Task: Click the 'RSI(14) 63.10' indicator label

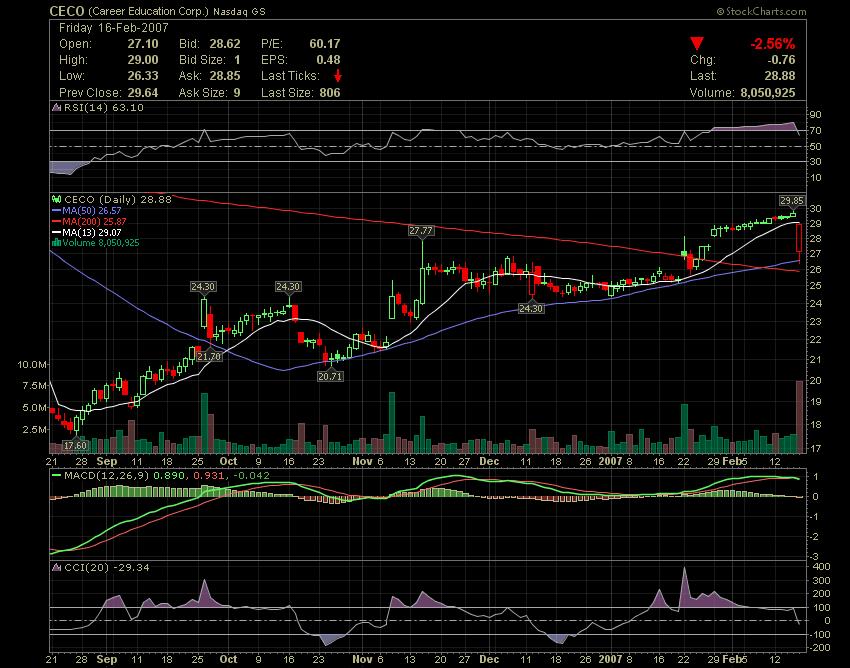Action: pyautogui.click(x=104, y=107)
